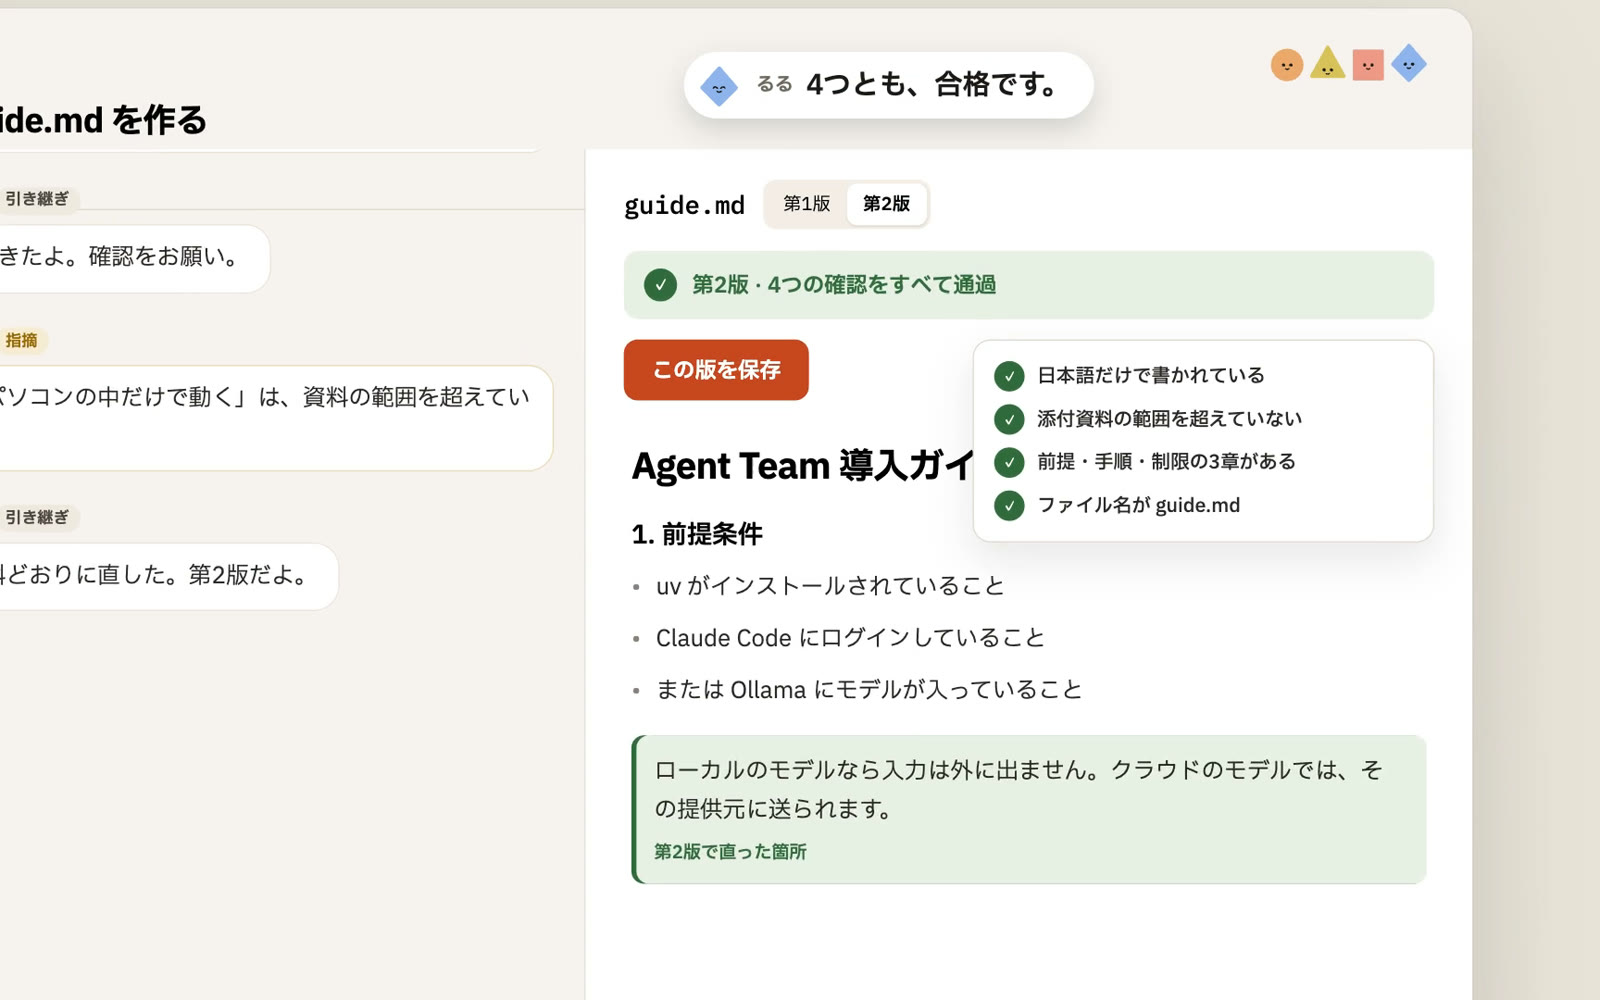Screen dimensions: 1600x1000
Task: Click the check icon beside 日本語だけで書かれている
Action: point(1009,376)
